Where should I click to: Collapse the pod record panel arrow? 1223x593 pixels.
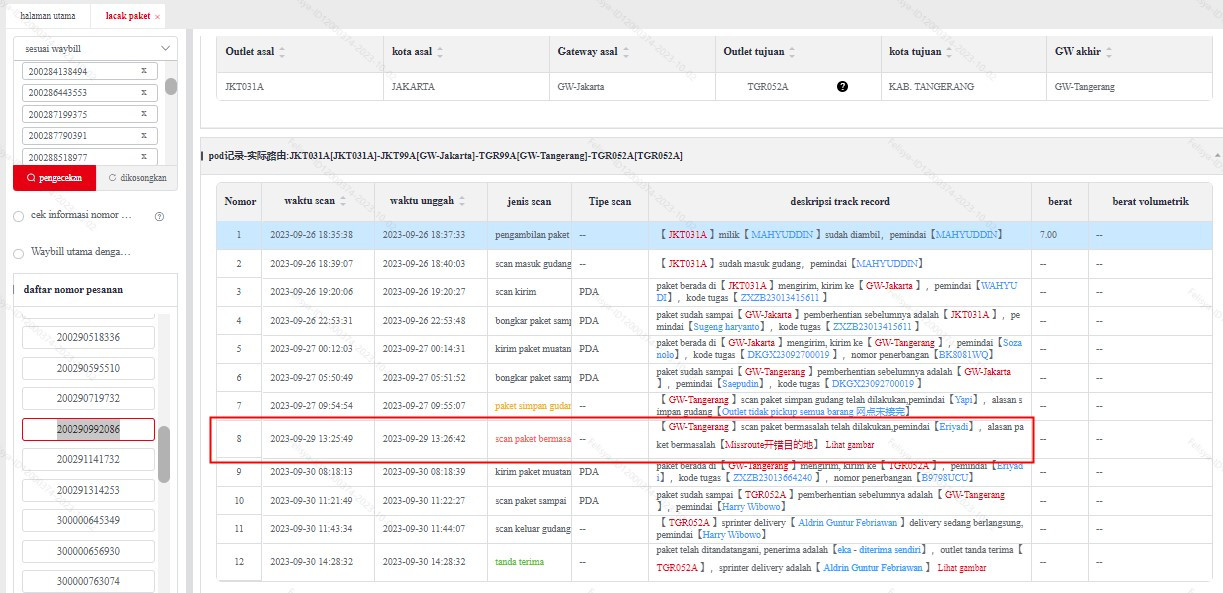coord(1217,156)
